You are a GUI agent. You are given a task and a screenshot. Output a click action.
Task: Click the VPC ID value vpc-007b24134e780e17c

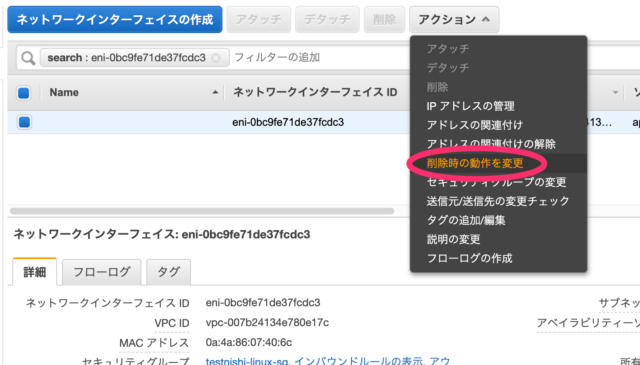(267, 323)
